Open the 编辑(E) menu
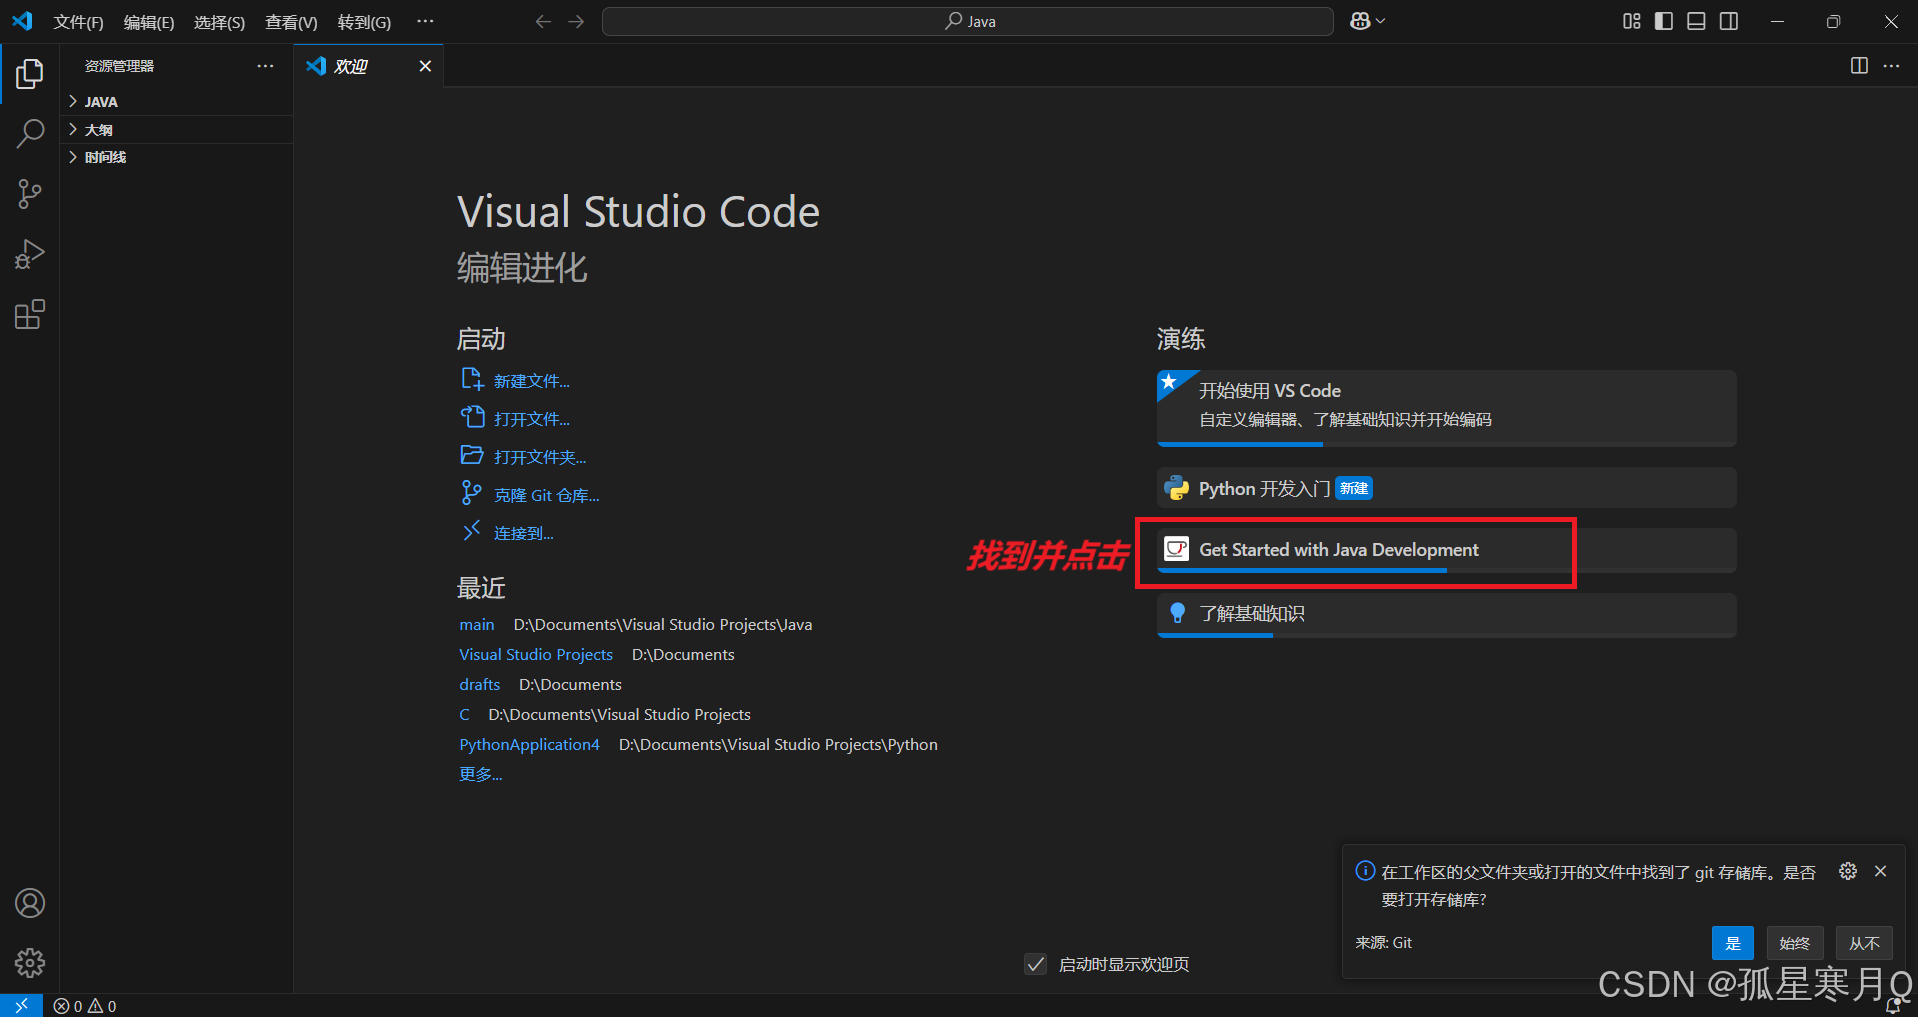 pyautogui.click(x=149, y=22)
